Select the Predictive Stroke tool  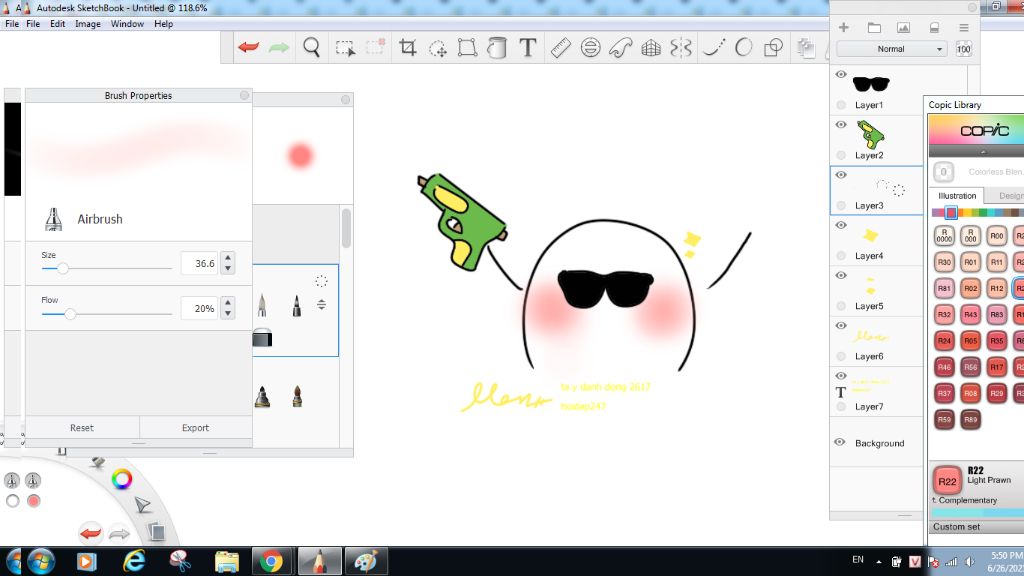[x=743, y=48]
